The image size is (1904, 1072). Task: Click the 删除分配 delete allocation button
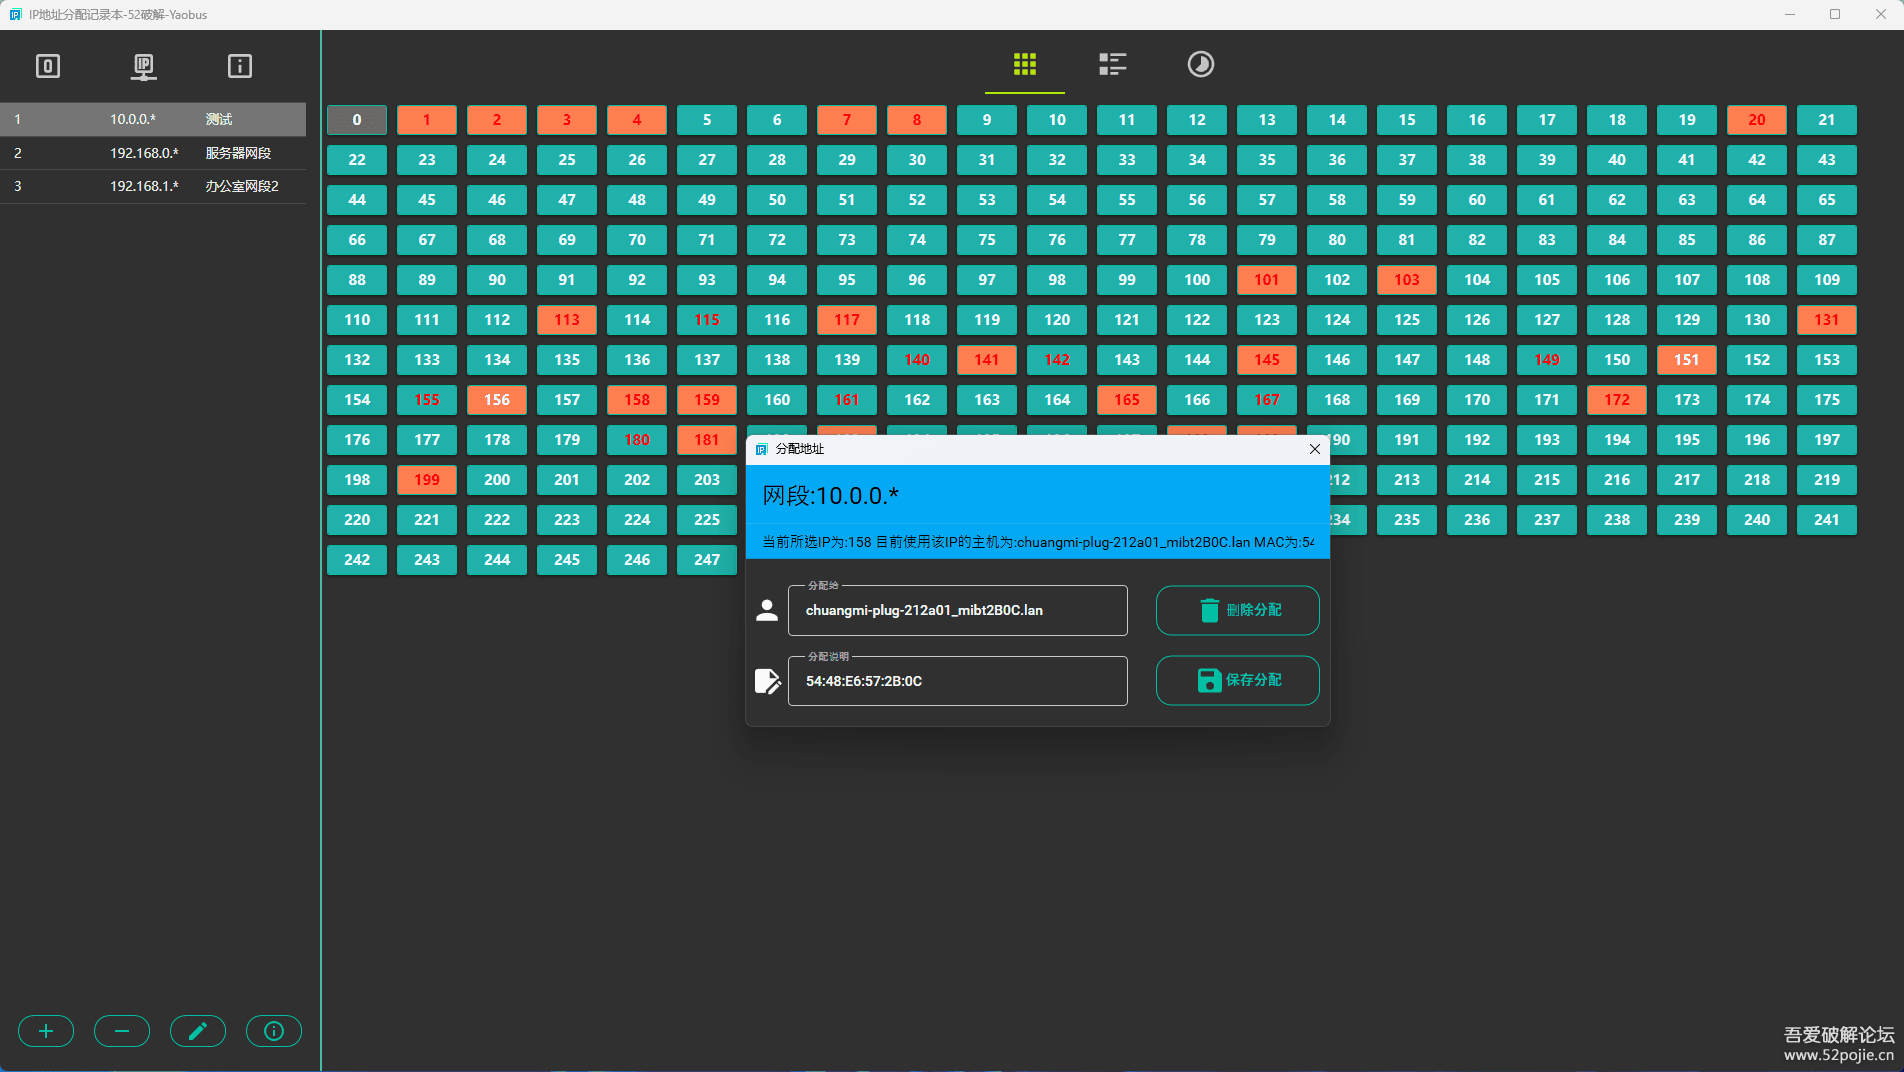[x=1237, y=610]
